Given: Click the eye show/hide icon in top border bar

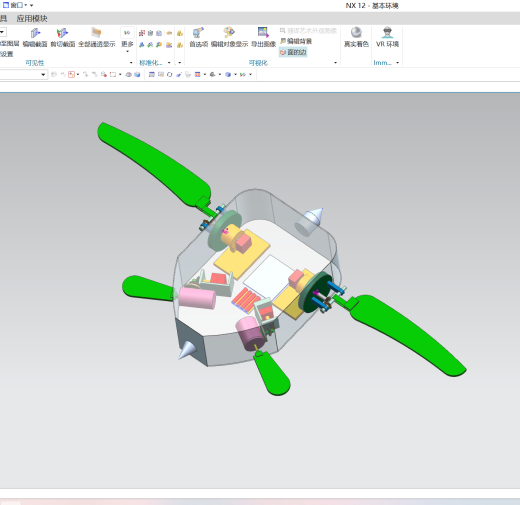Looking at the screenshot, I should click(x=128, y=74).
